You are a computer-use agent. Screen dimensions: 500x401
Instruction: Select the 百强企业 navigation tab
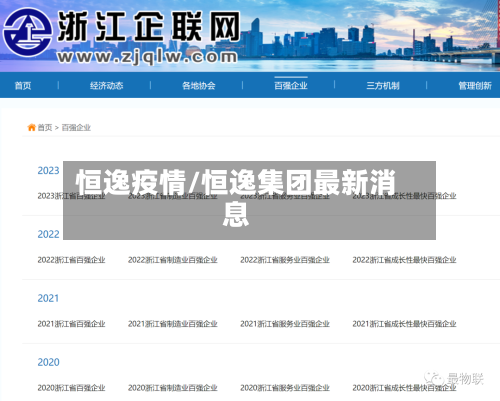pos(291,86)
